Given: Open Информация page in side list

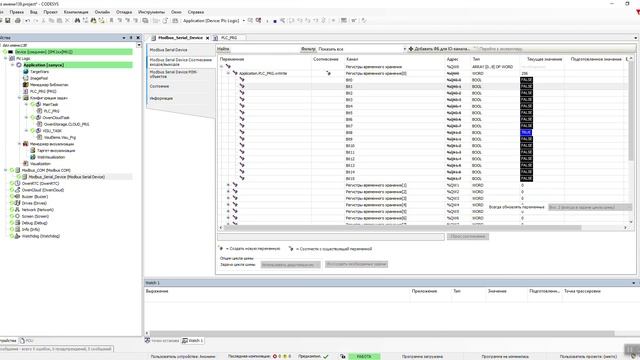Looking at the screenshot, I should tap(161, 98).
